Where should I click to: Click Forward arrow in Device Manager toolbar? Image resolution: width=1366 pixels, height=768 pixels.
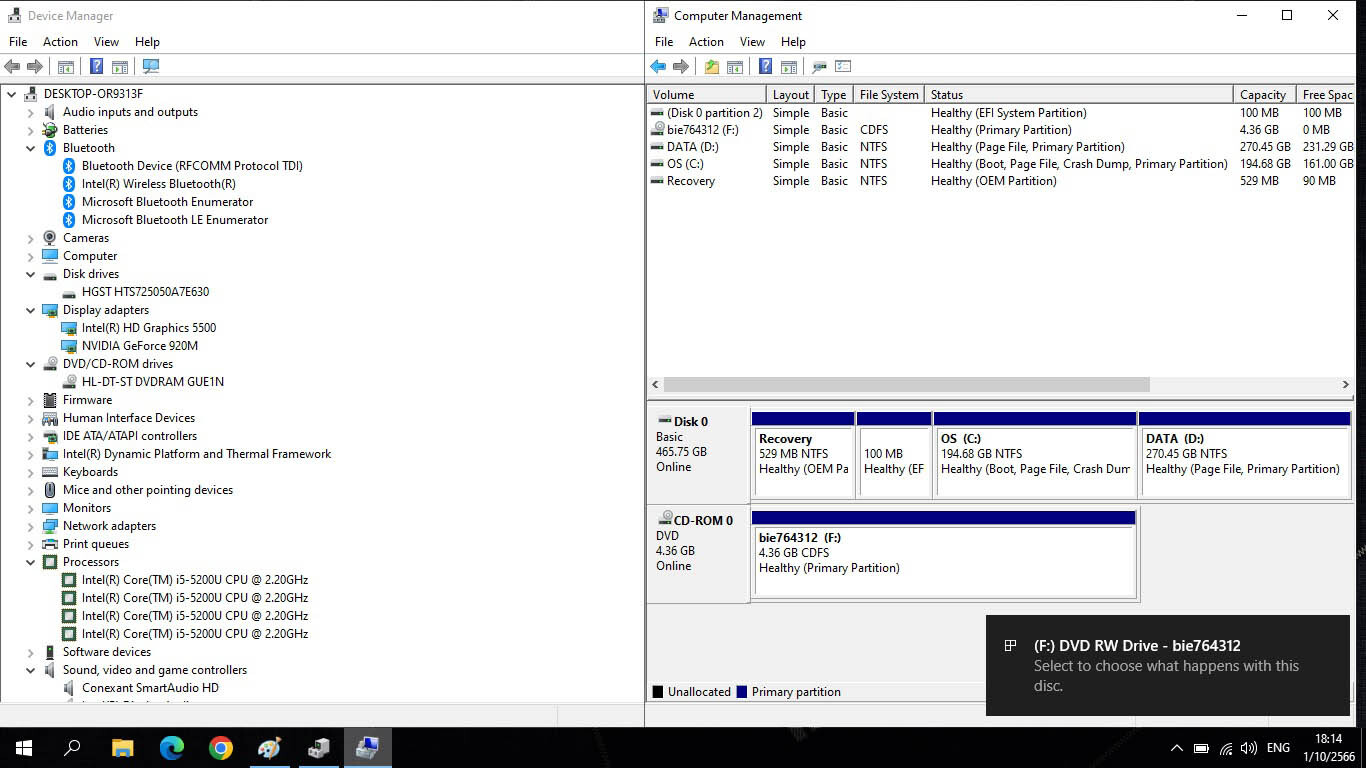pyautogui.click(x=35, y=67)
